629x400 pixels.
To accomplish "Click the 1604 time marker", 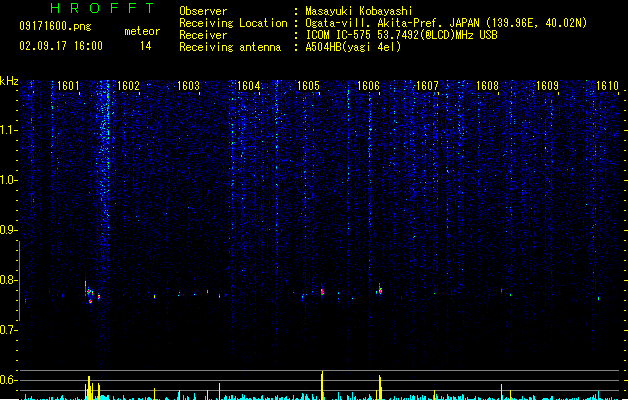I will tap(248, 86).
